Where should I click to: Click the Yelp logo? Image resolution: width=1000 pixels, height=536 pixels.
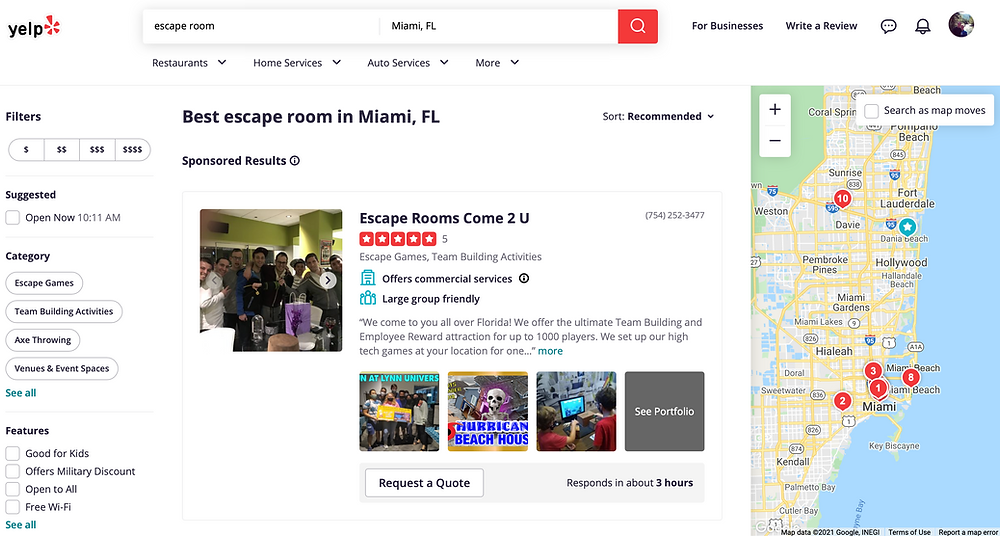click(x=34, y=27)
